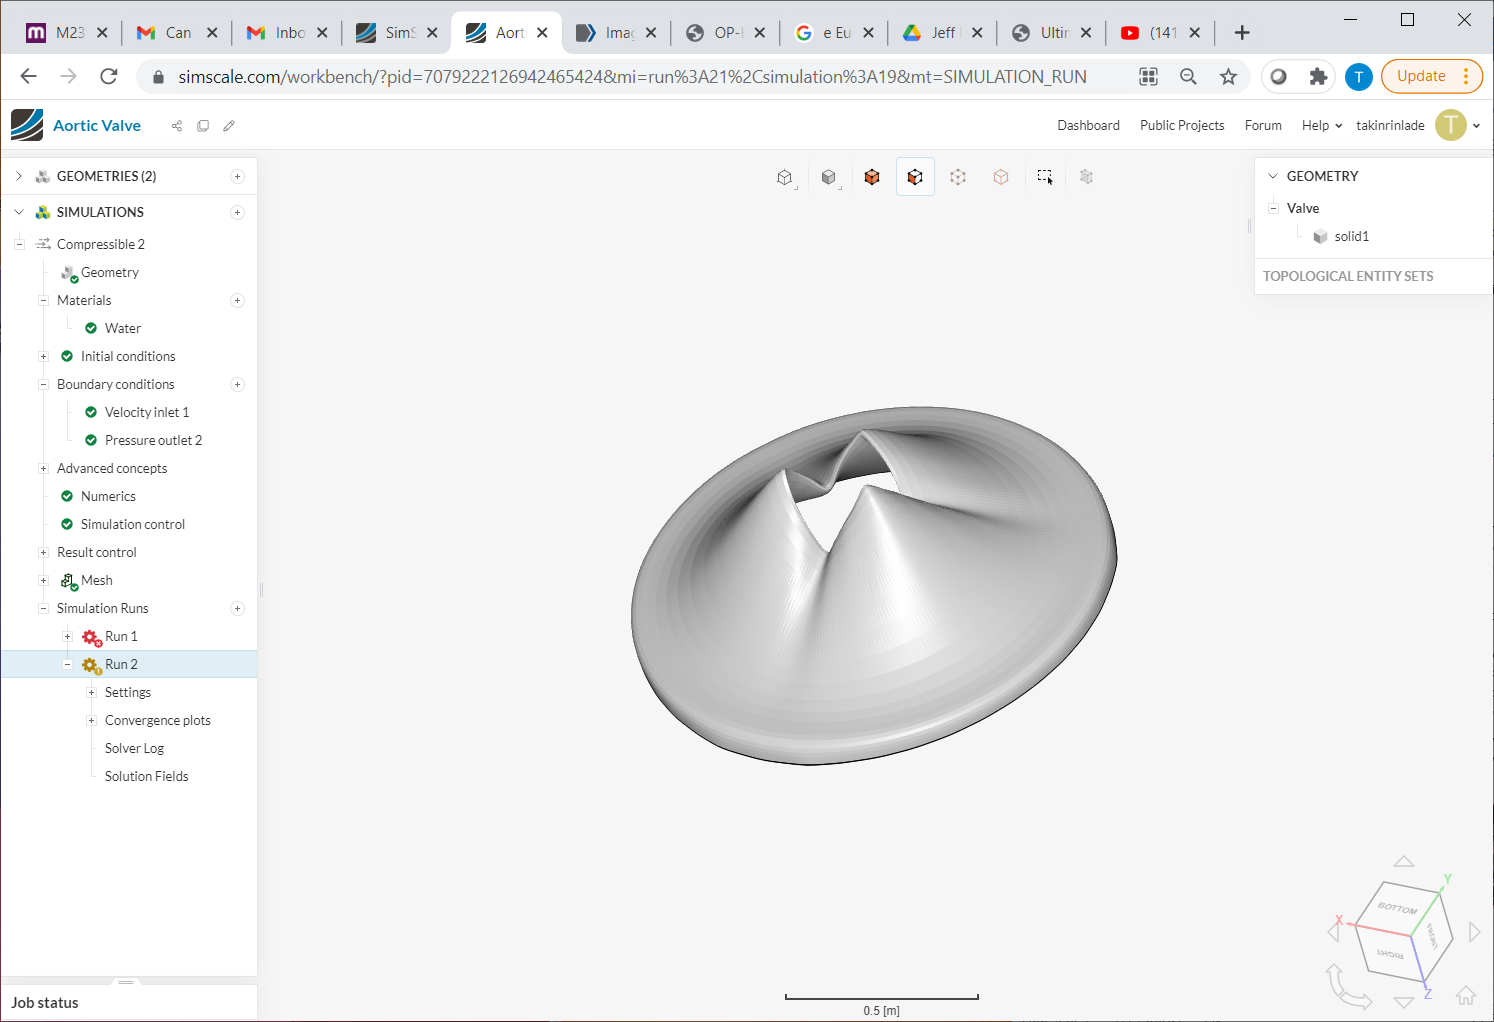Click the check icon beside Water material
The width and height of the screenshot is (1494, 1022).
pos(93,328)
